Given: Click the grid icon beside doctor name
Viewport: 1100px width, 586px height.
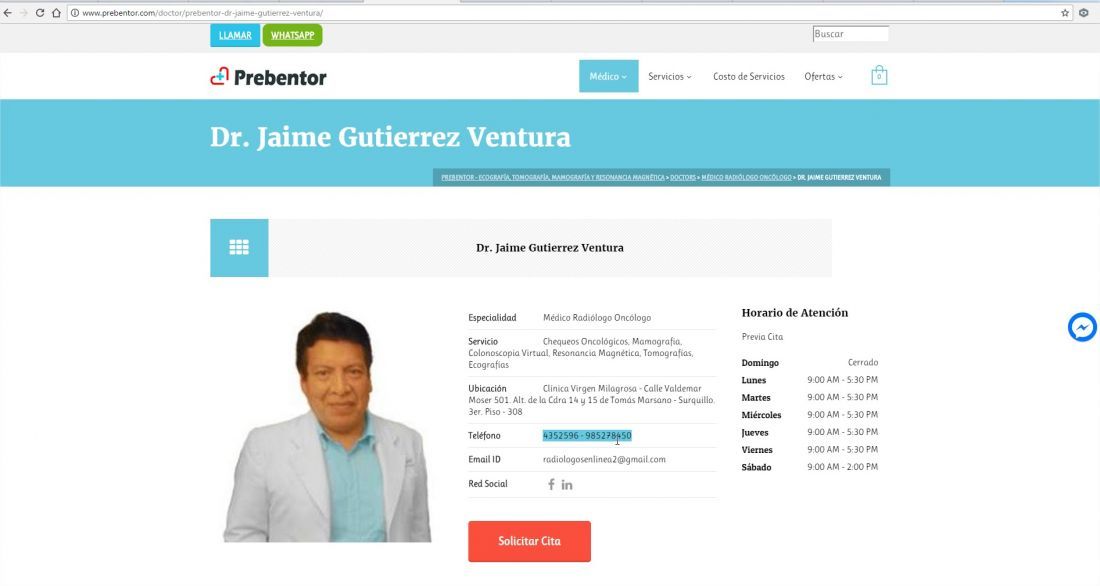Looking at the screenshot, I should pos(239,248).
